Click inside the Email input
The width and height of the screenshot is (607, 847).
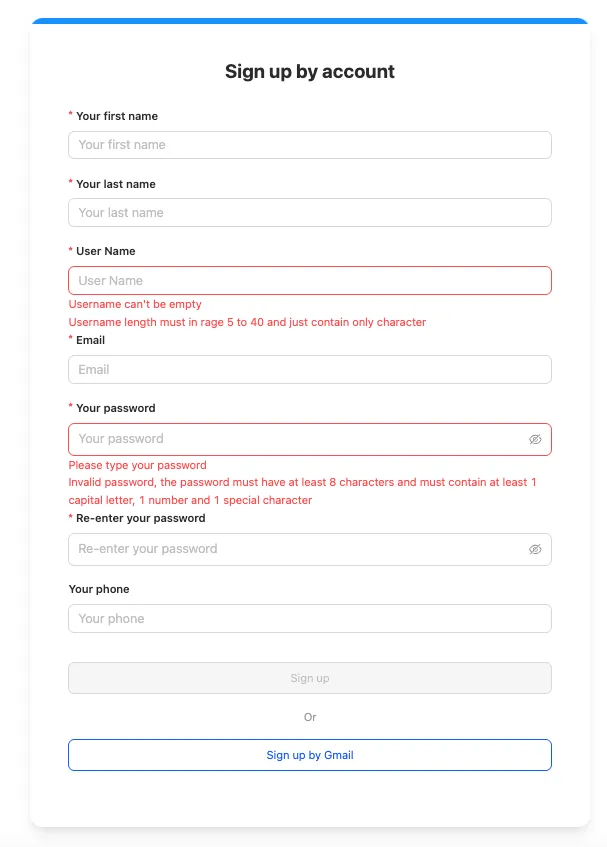[310, 369]
